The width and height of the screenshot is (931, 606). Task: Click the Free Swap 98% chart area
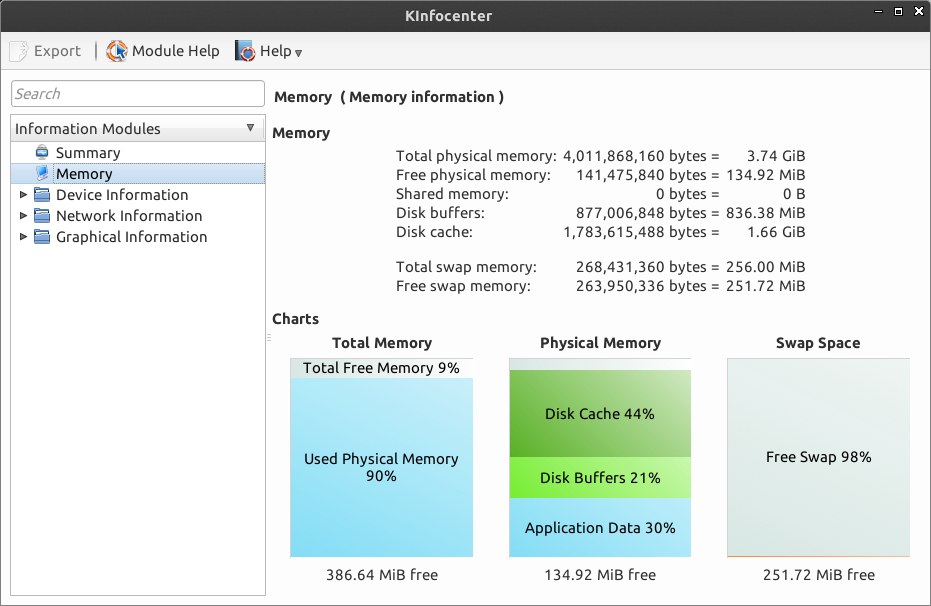point(818,457)
